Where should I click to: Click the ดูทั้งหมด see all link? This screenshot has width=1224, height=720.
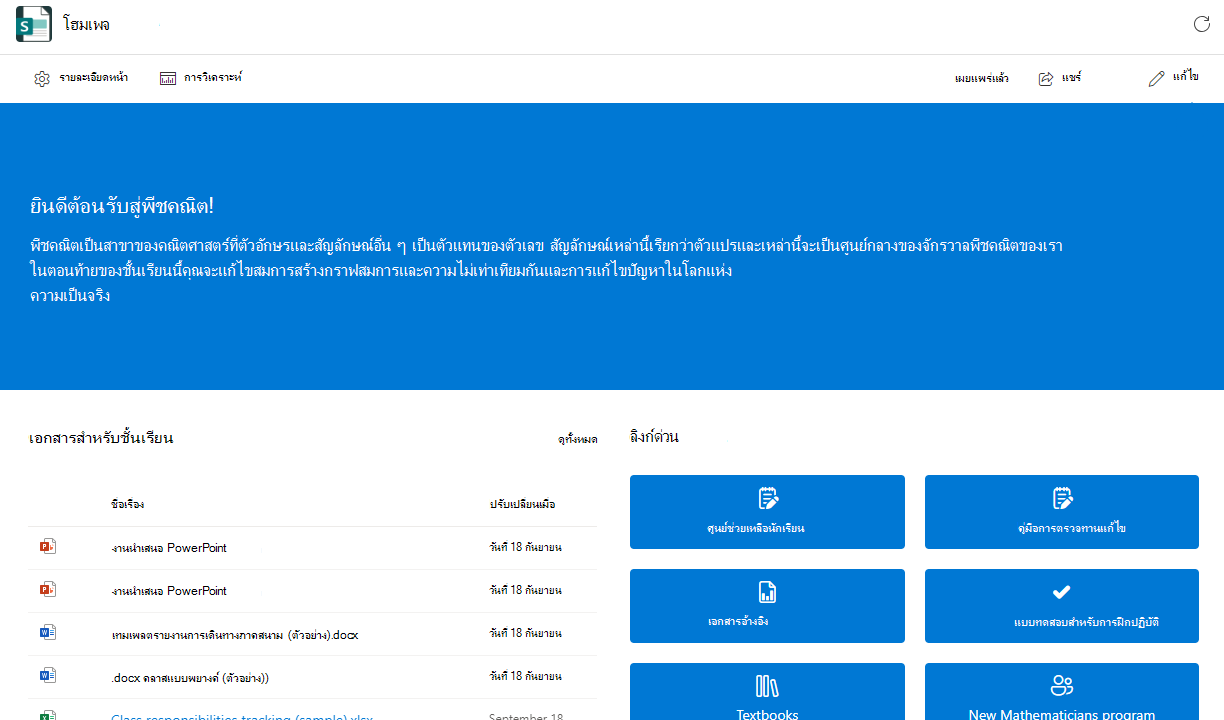coord(578,439)
